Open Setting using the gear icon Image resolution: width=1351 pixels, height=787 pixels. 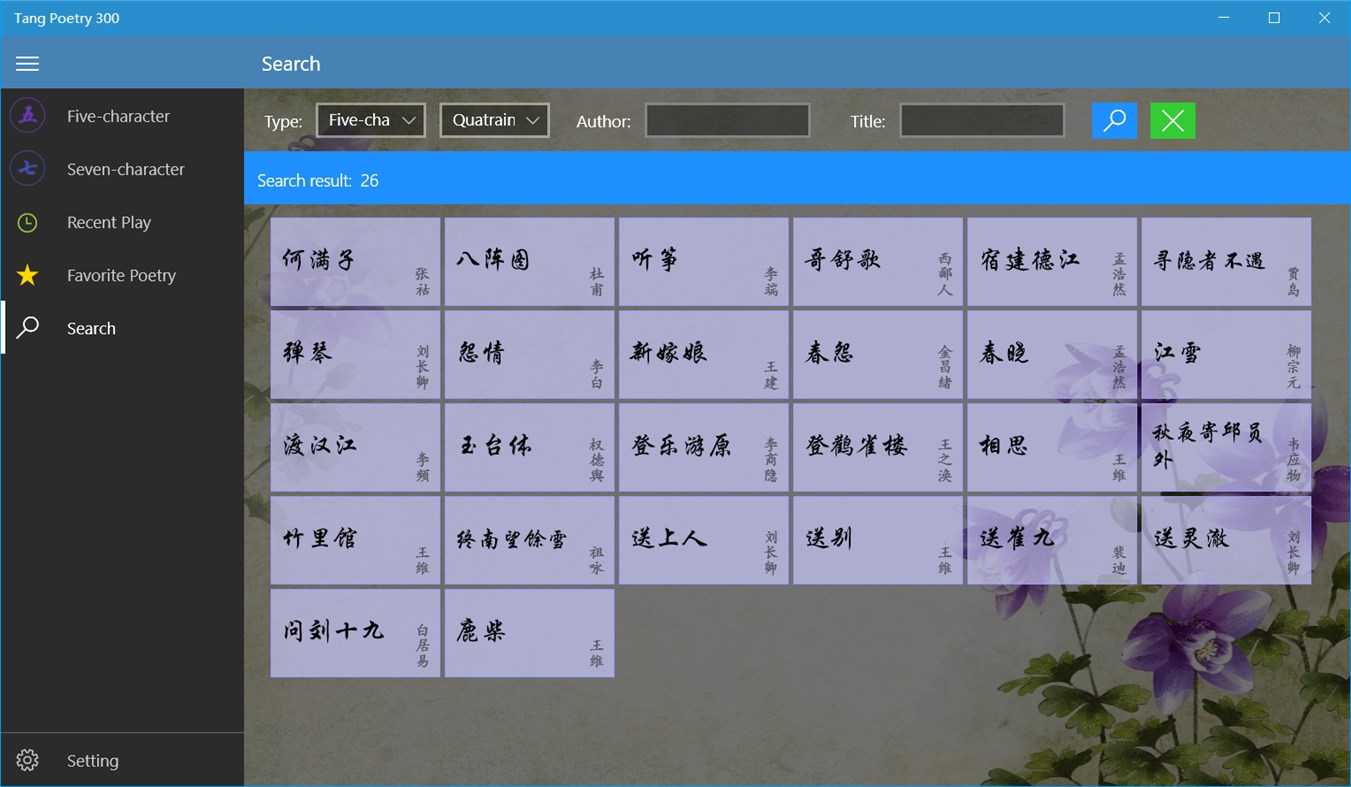[x=27, y=760]
